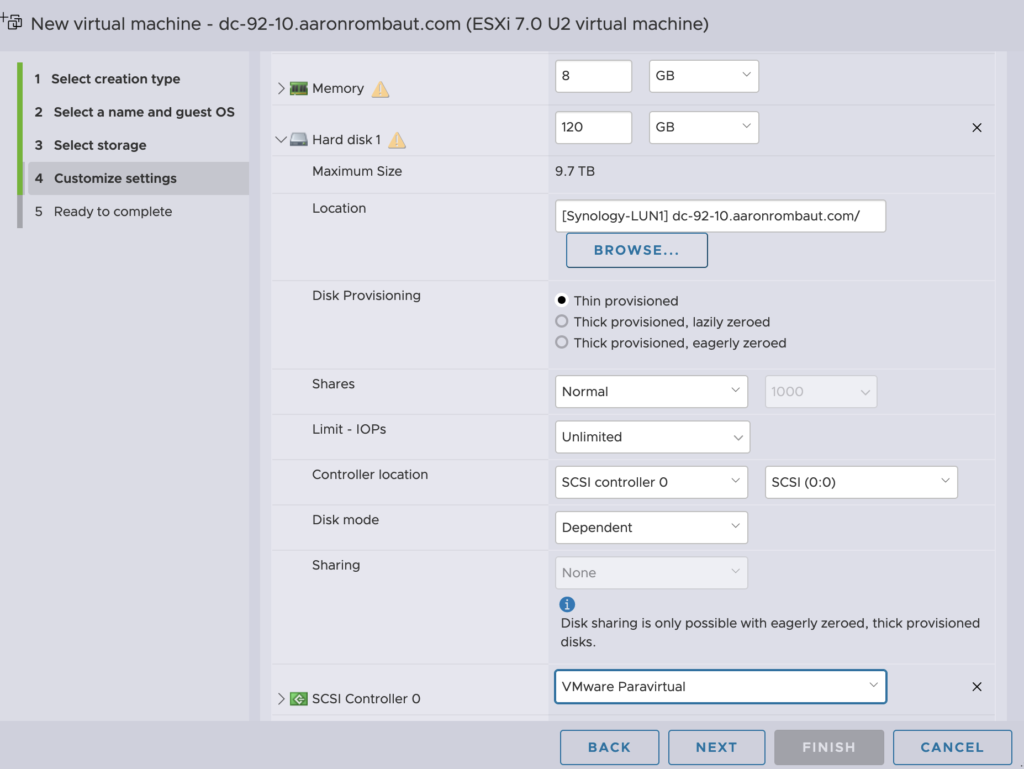Open the VMware Paravirtual controller dropdown
This screenshot has height=769, width=1024.
click(x=720, y=687)
